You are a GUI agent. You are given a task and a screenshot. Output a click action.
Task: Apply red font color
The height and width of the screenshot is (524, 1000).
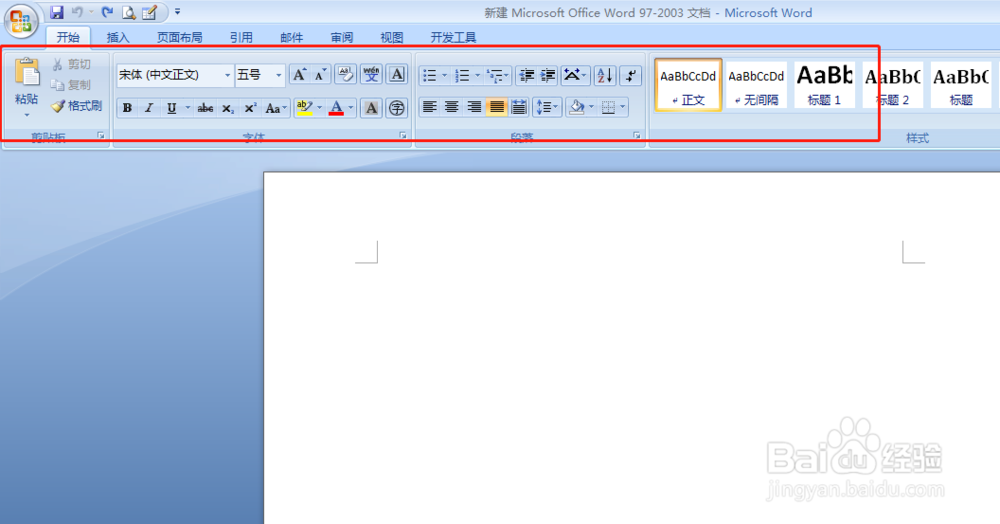pyautogui.click(x=336, y=108)
